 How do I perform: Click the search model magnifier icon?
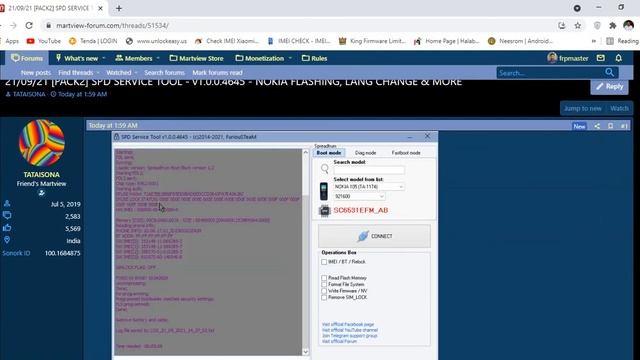325,168
